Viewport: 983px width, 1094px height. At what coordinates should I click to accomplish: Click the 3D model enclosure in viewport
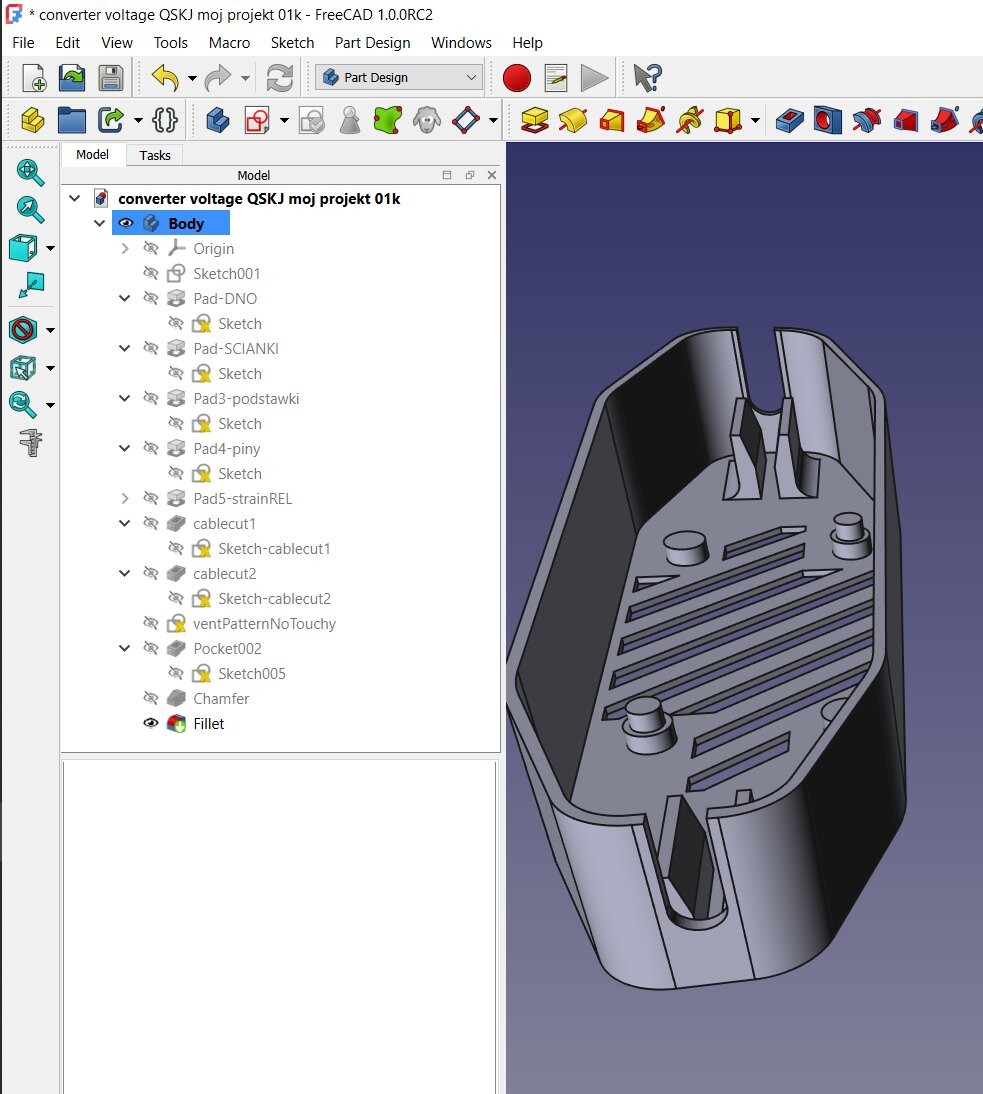coord(708,656)
